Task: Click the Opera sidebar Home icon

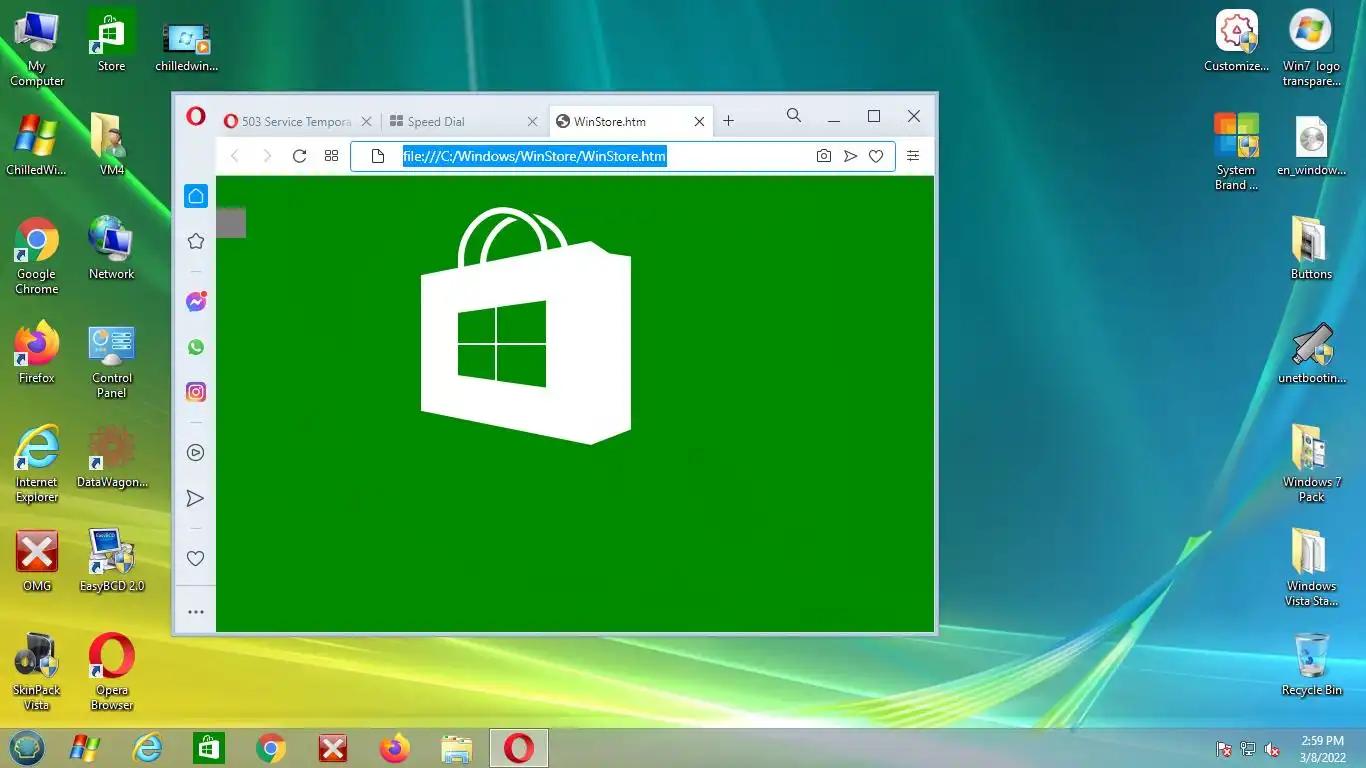Action: pos(196,196)
